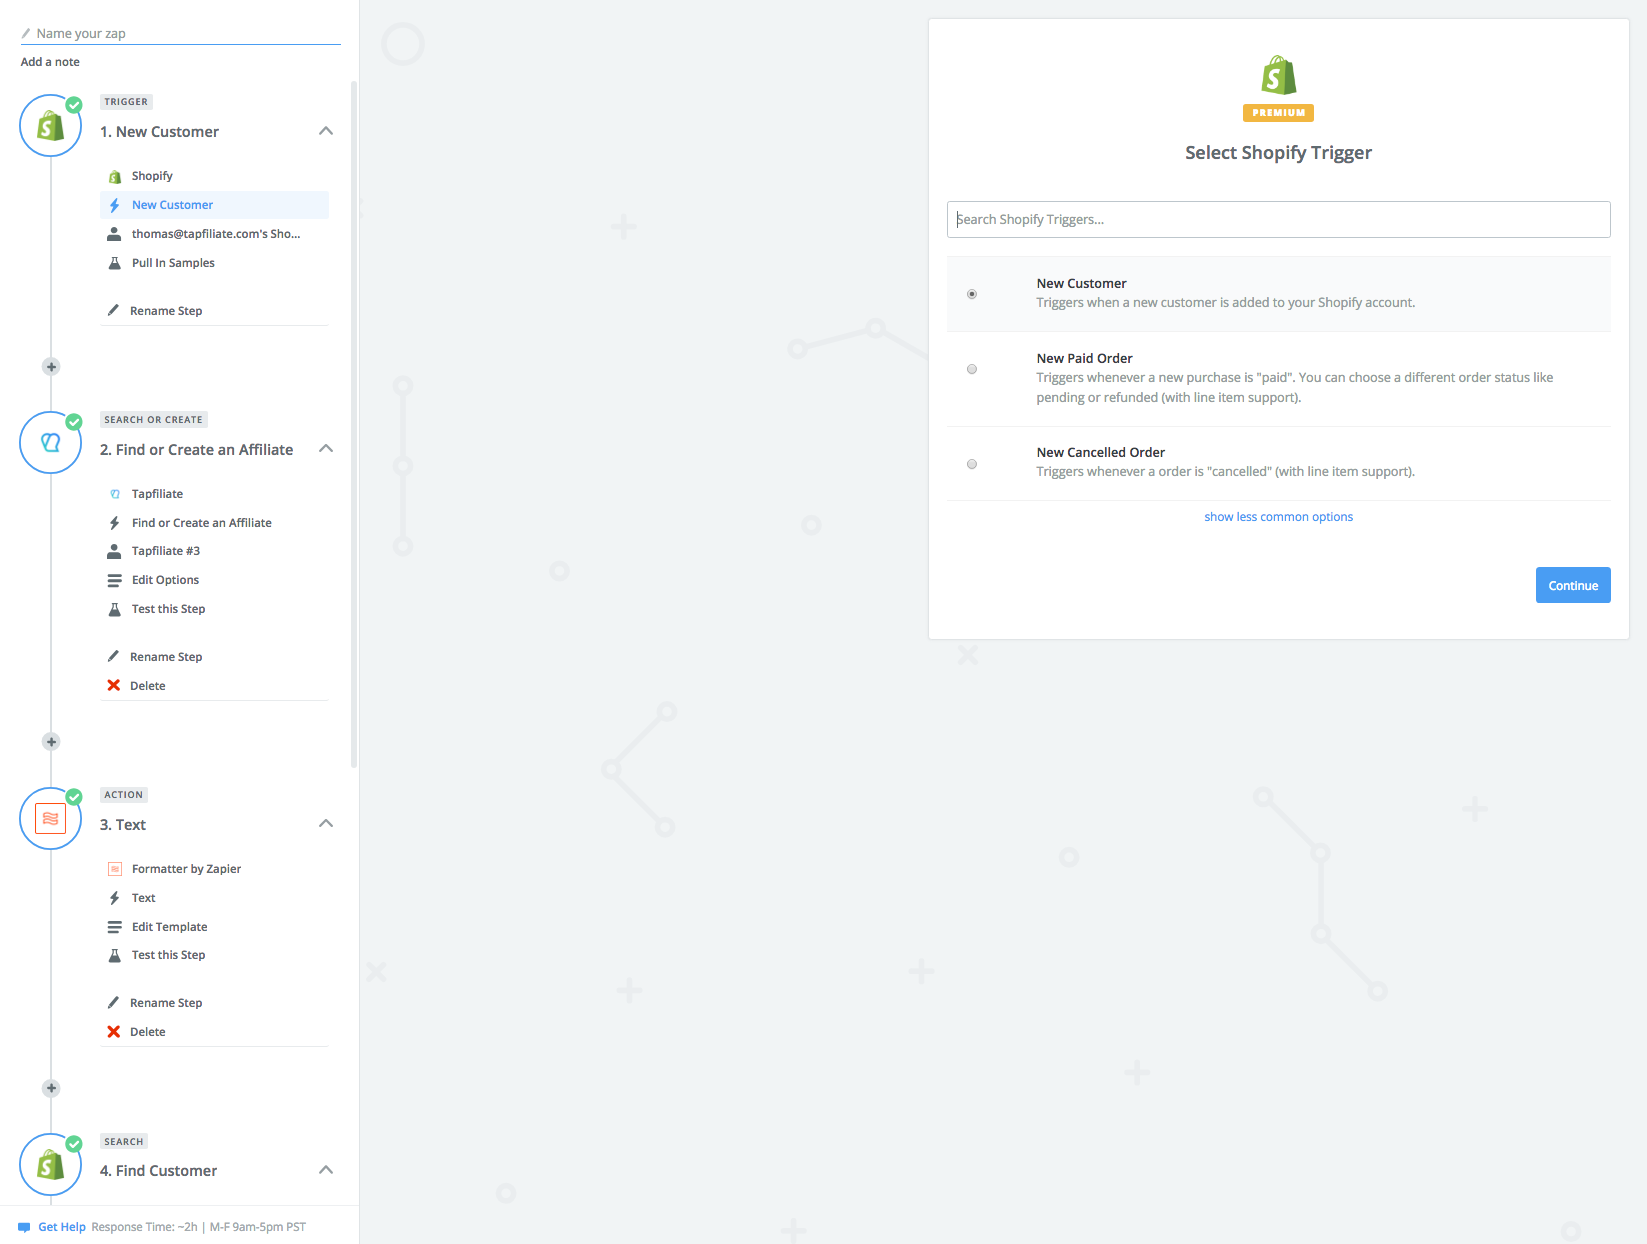Click the small Tapfiliate logo icon in step 2
The image size is (1647, 1244).
point(115,494)
